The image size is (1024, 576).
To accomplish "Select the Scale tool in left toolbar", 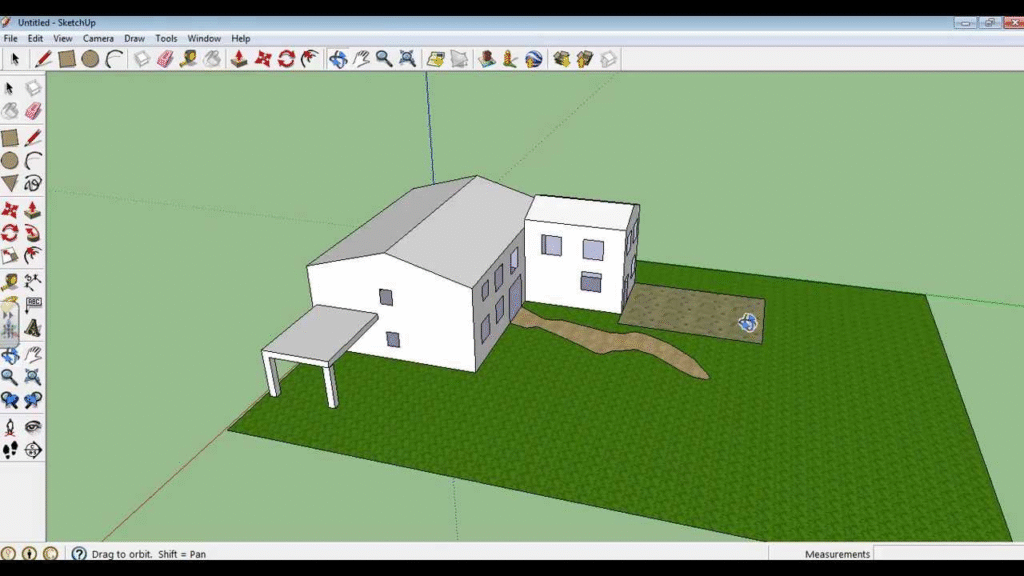I will [x=10, y=256].
